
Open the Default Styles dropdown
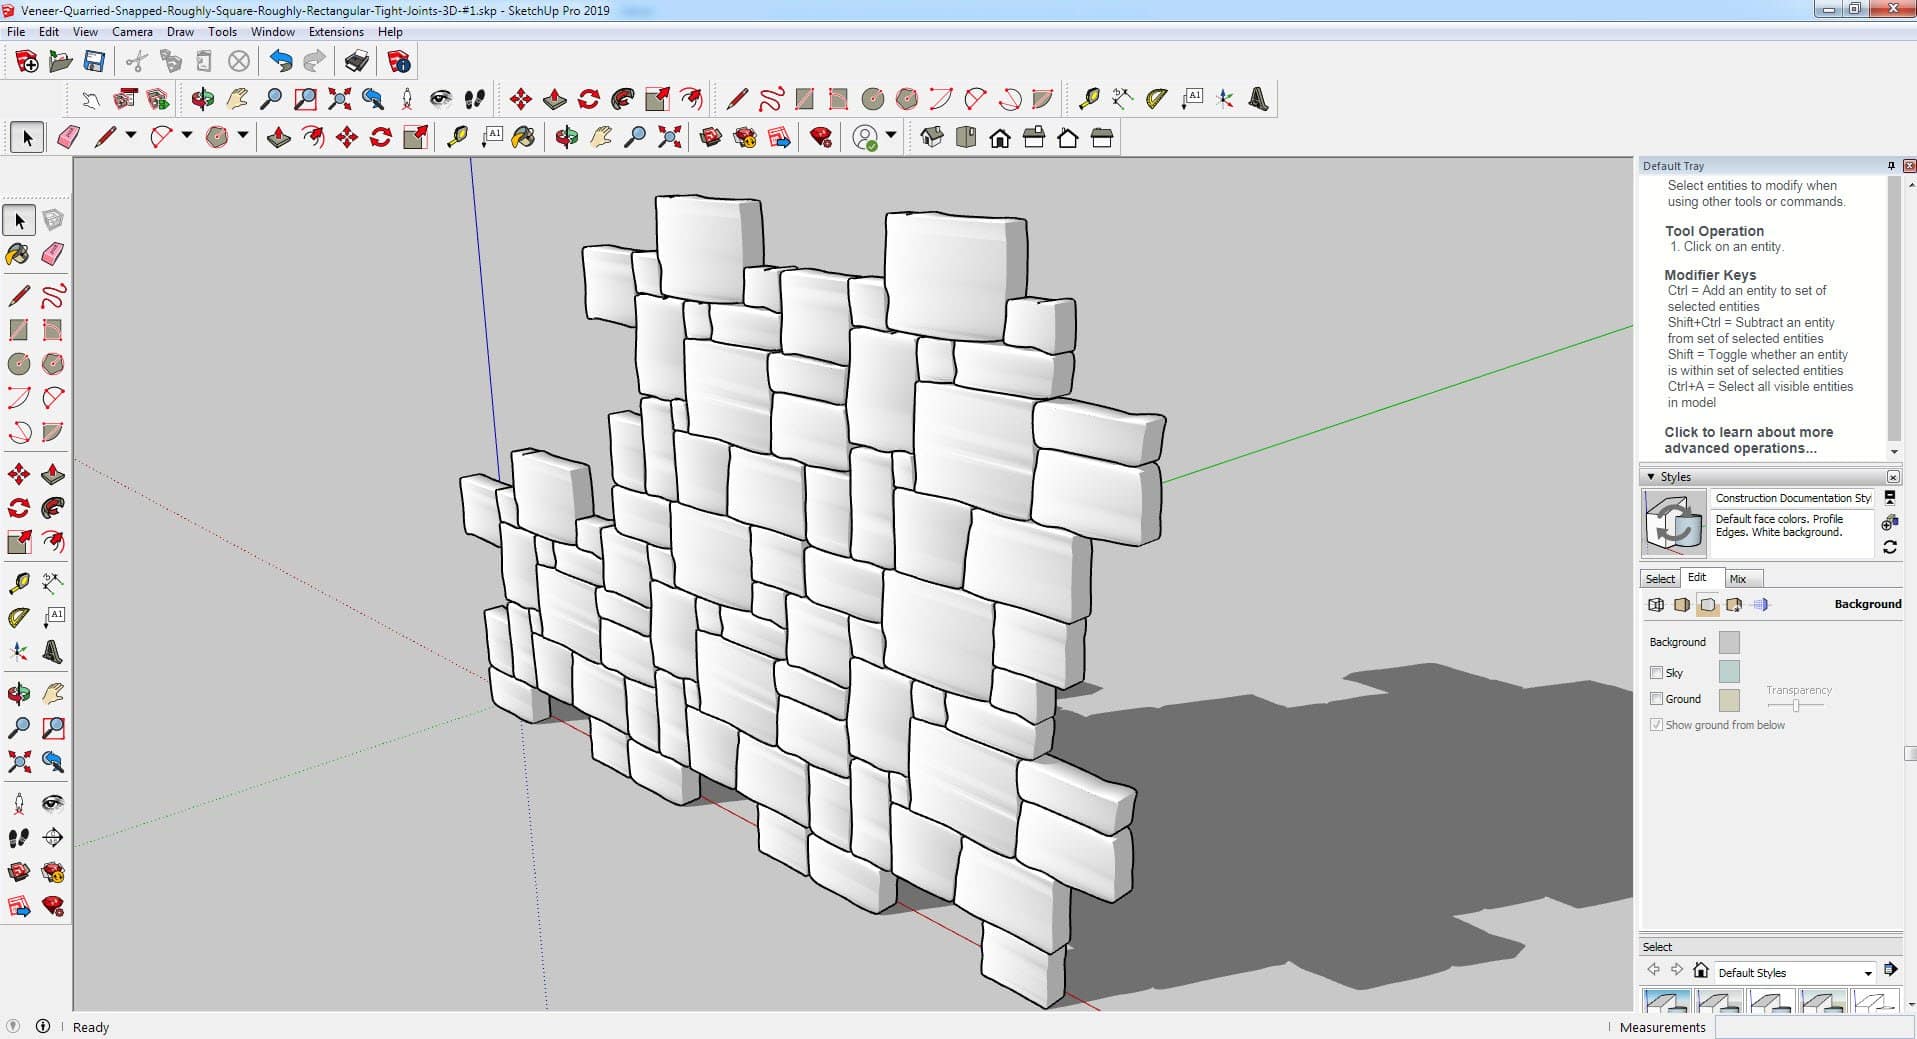pos(1867,973)
